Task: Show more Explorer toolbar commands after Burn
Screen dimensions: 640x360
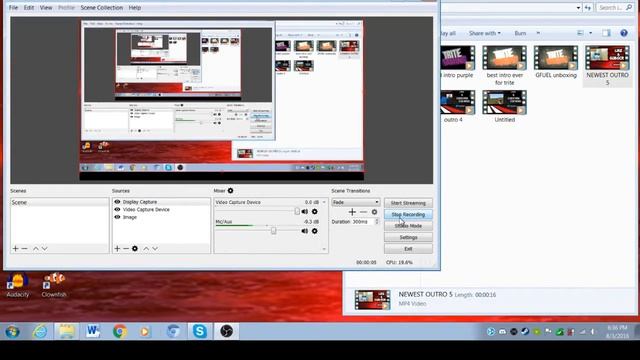Action: (x=538, y=33)
